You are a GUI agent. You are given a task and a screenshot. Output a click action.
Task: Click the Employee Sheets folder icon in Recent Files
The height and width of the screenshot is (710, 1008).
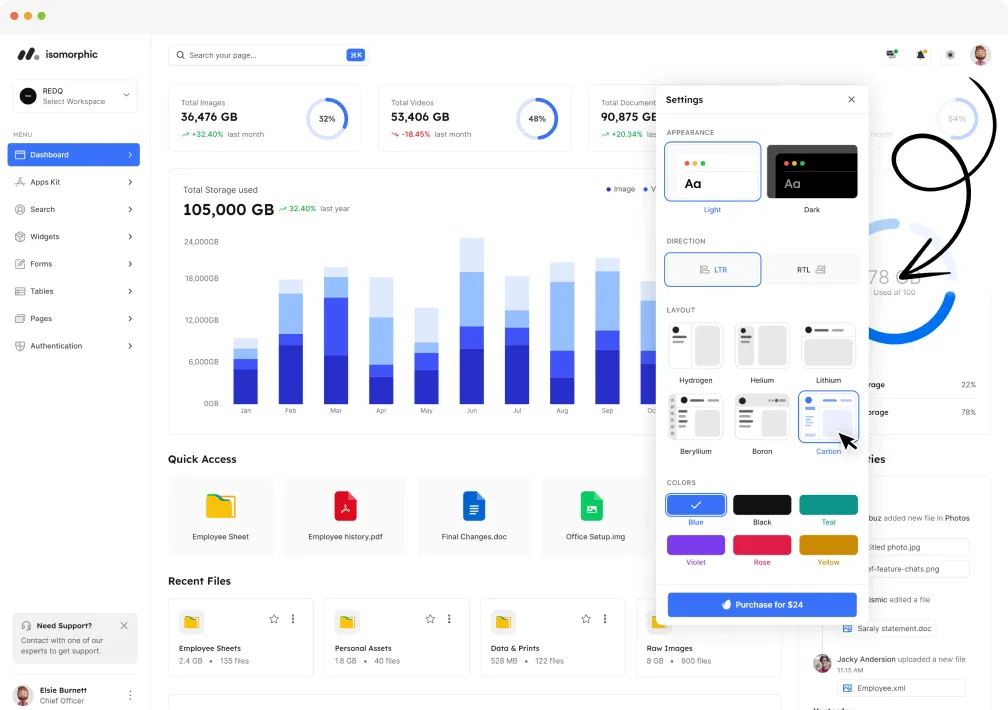click(x=192, y=622)
